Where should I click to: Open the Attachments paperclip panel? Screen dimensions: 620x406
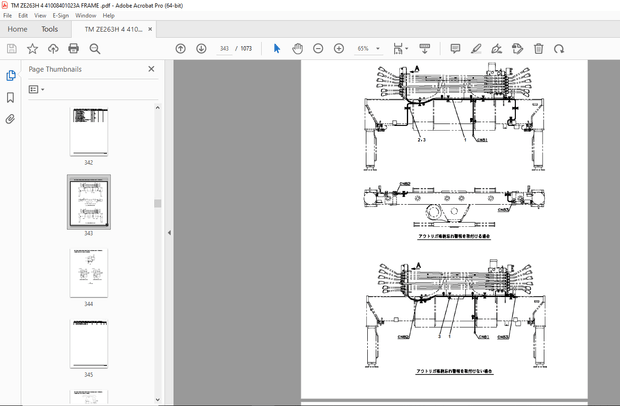click(x=10, y=119)
